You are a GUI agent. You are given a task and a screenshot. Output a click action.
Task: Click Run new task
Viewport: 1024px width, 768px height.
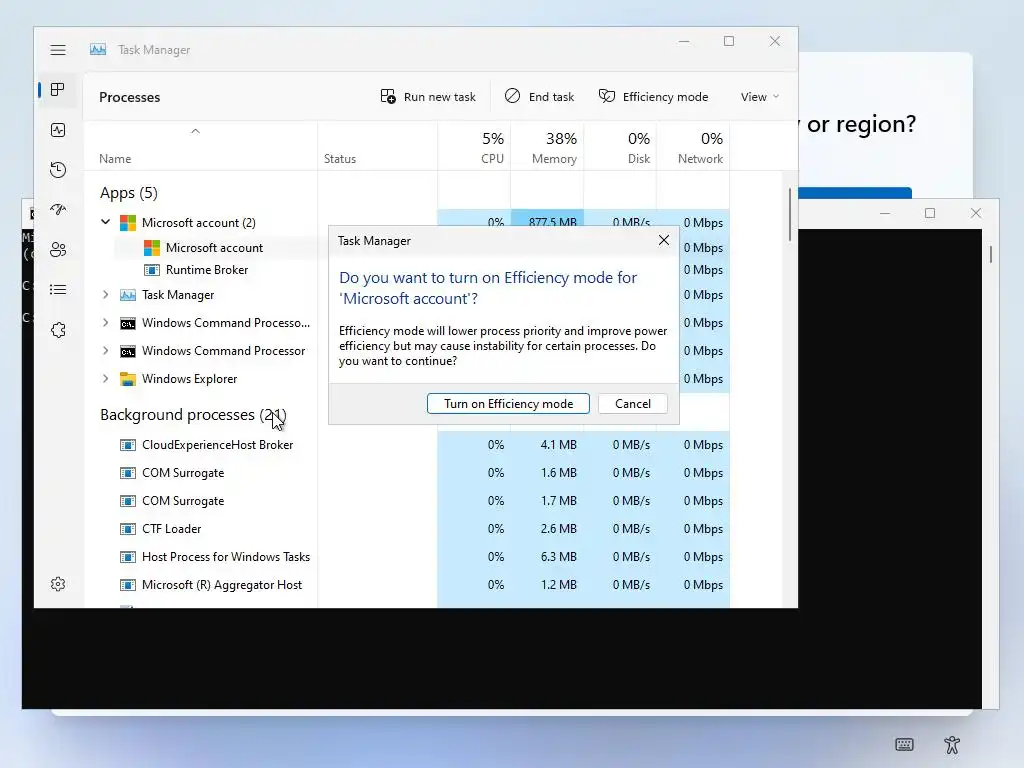pos(428,97)
